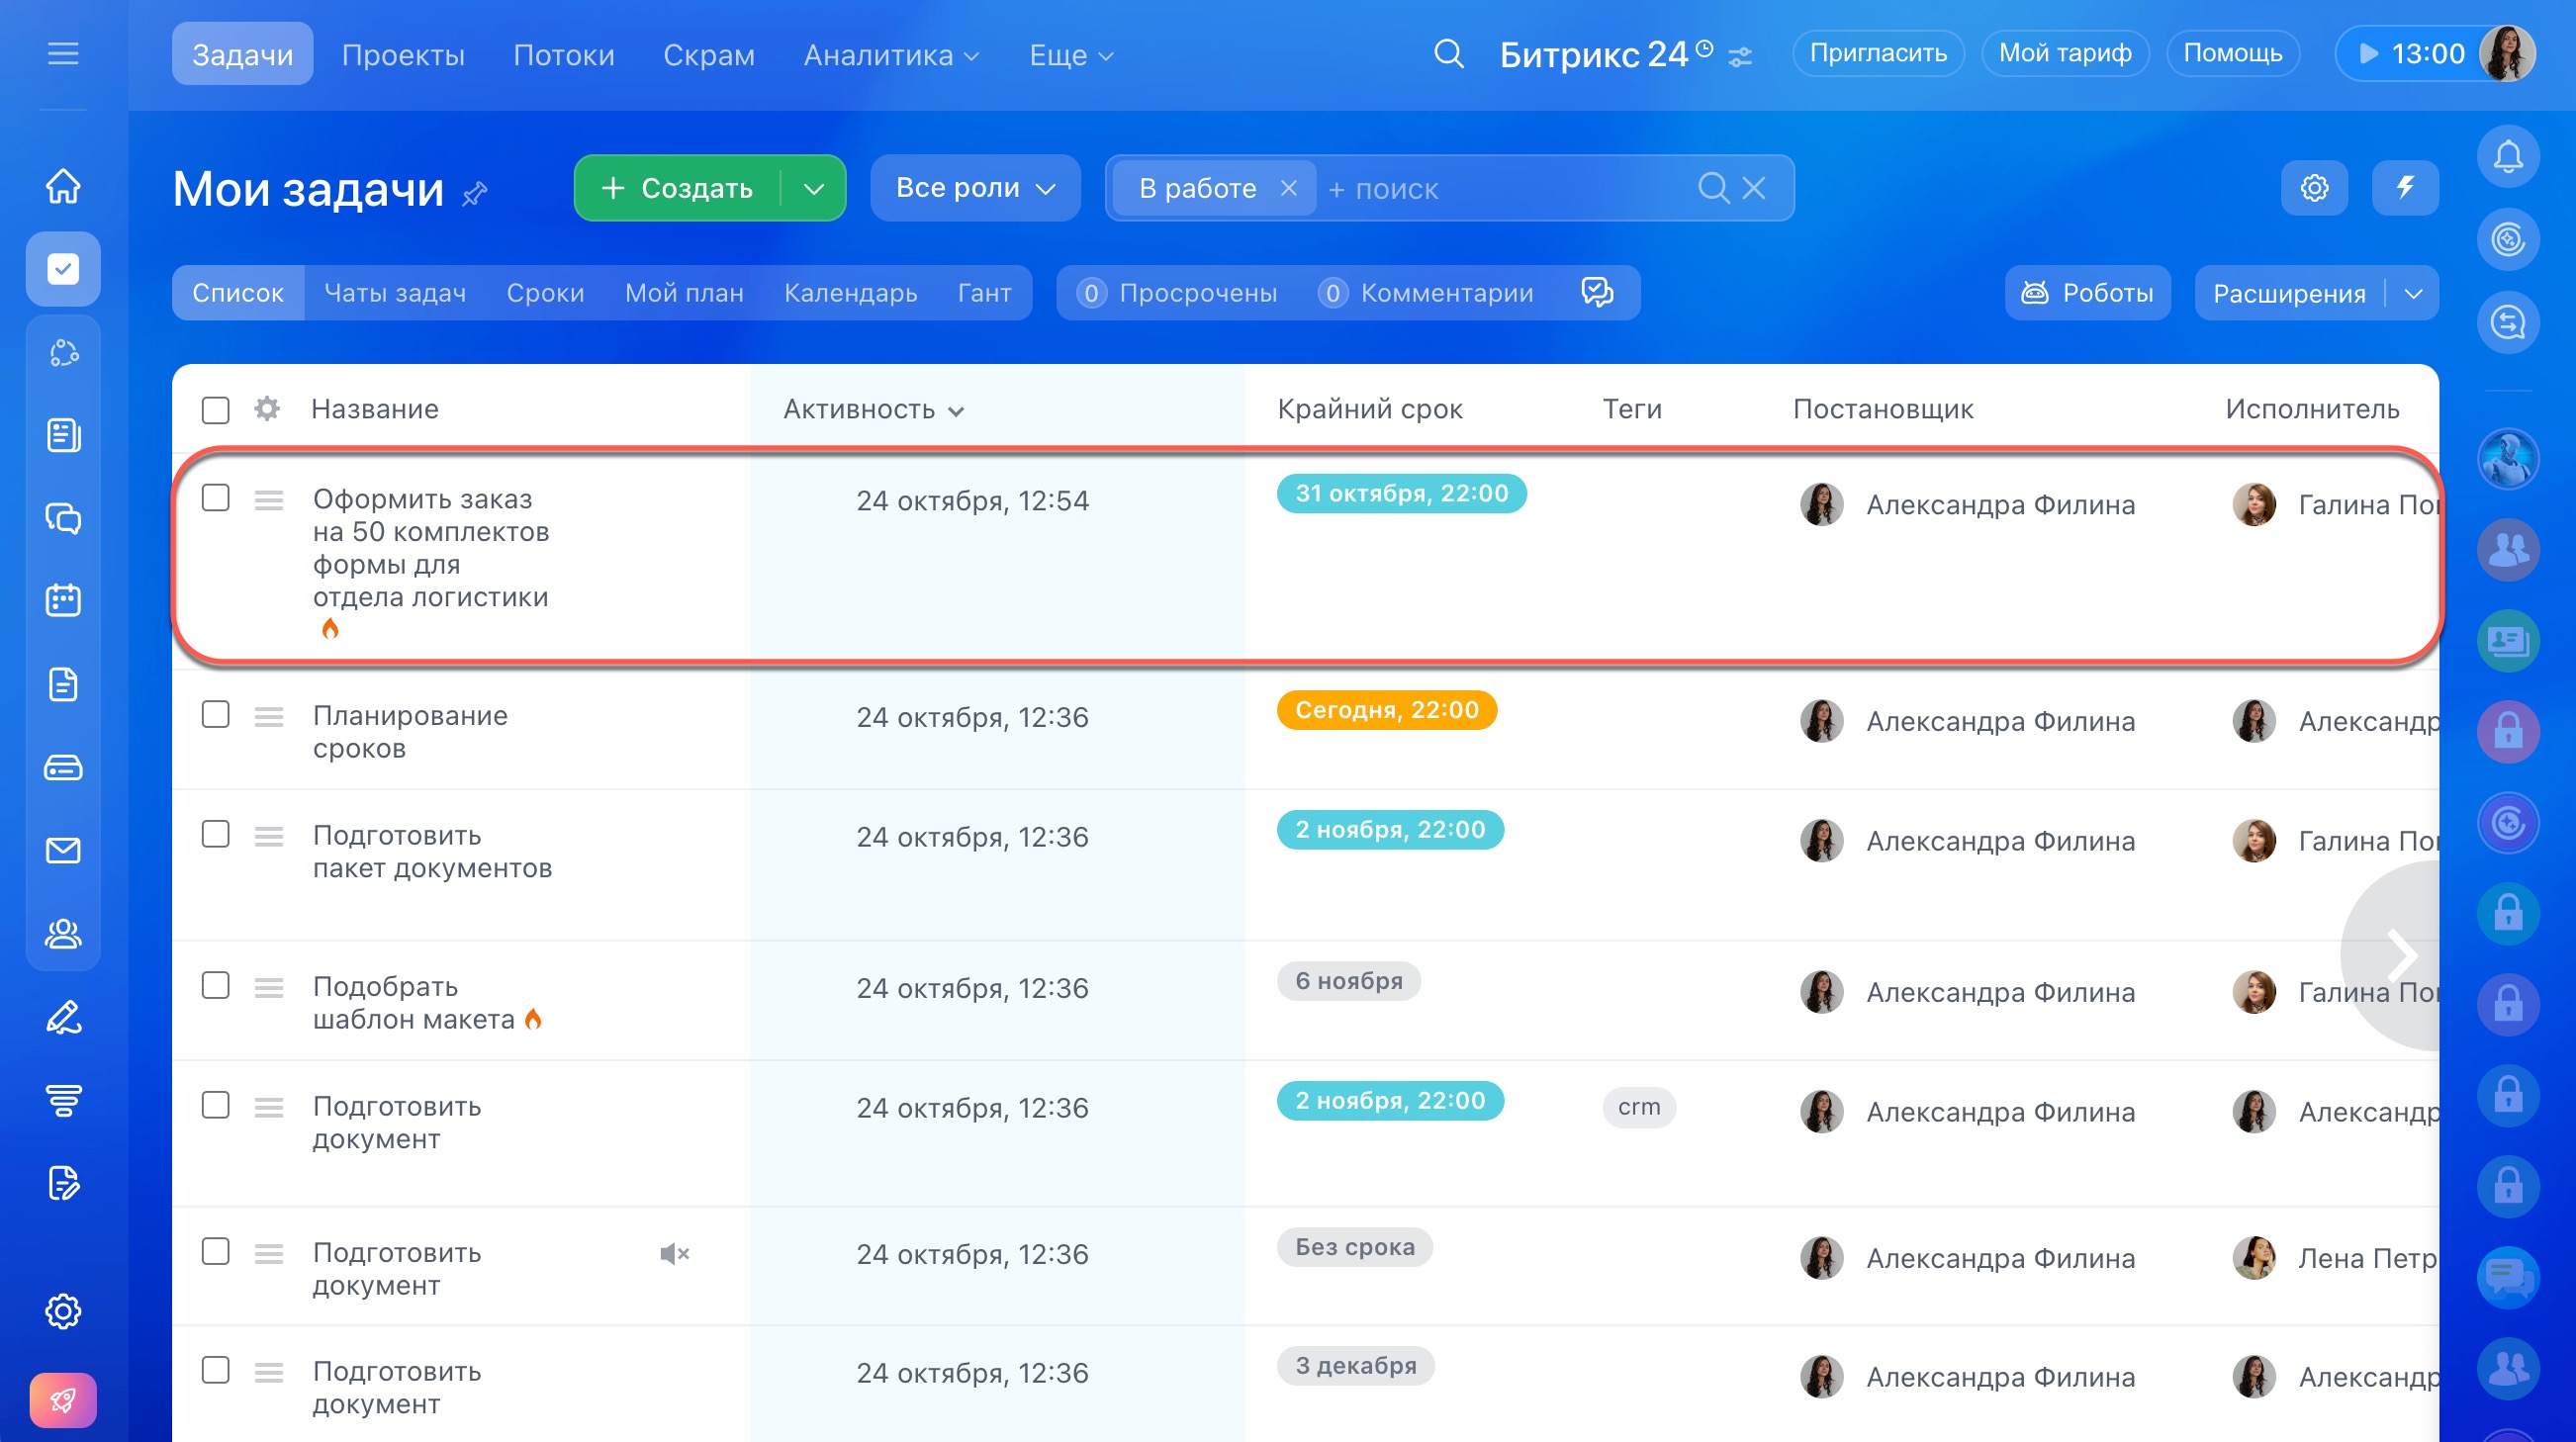
Task: Click the Роботы button
Action: pos(2087,293)
